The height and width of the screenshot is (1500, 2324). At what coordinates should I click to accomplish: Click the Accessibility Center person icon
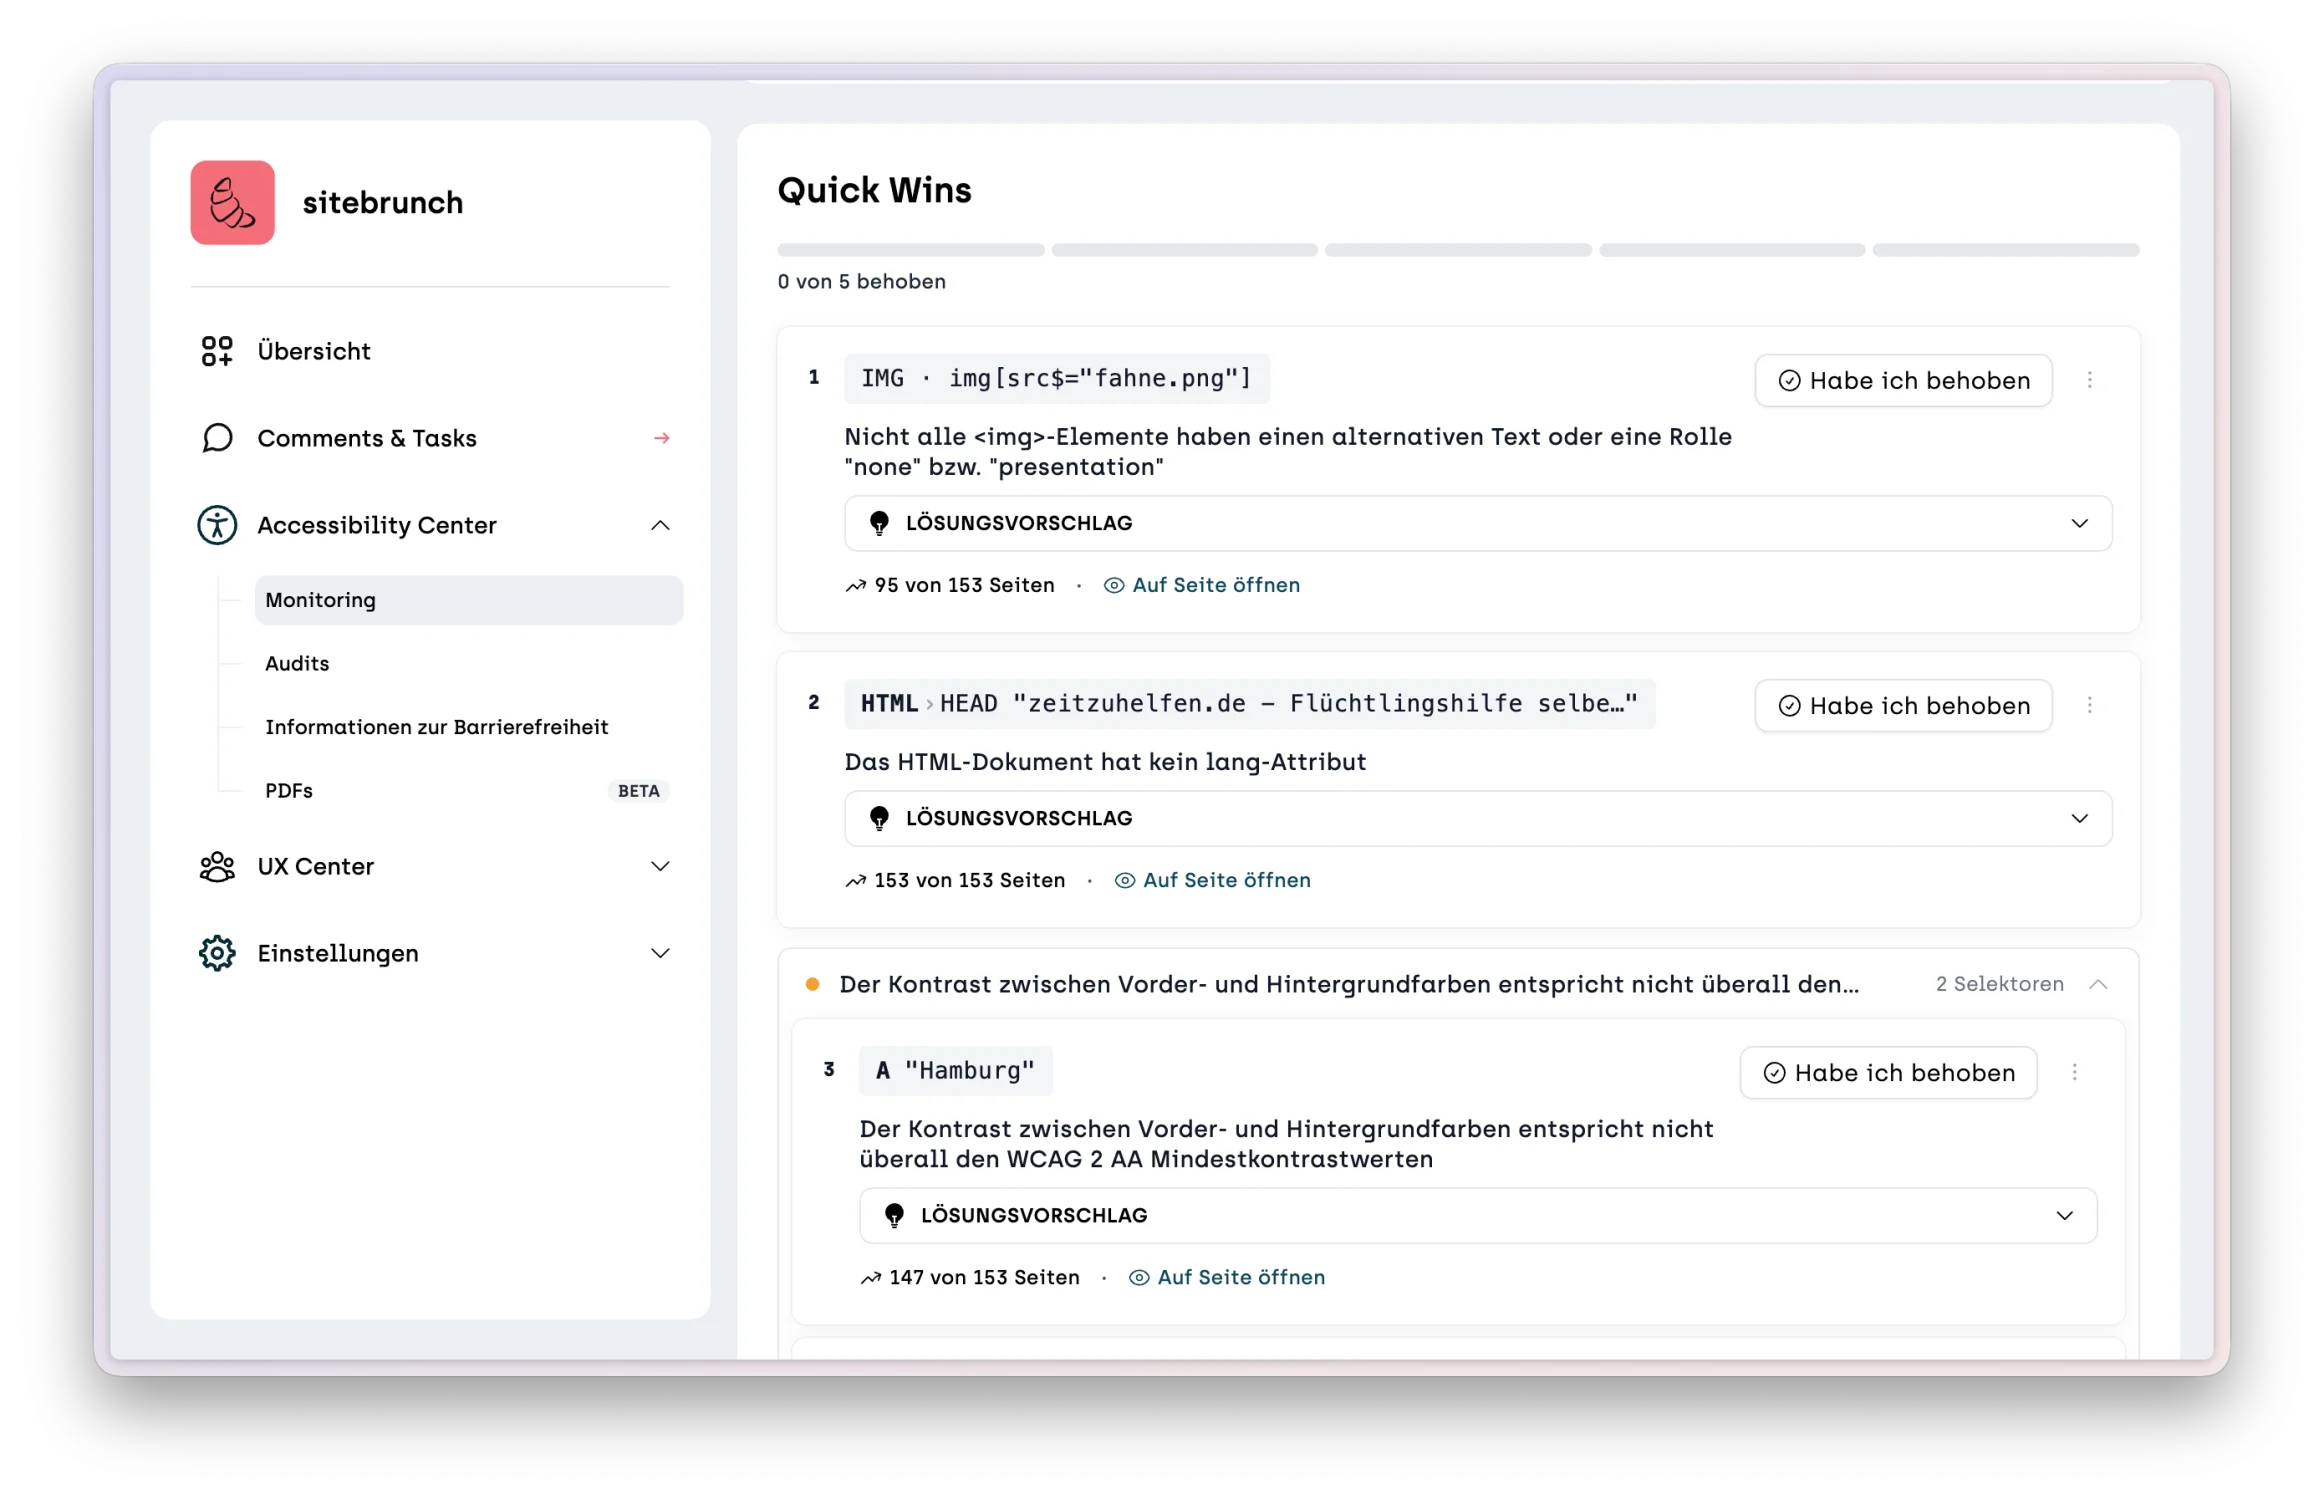216,524
